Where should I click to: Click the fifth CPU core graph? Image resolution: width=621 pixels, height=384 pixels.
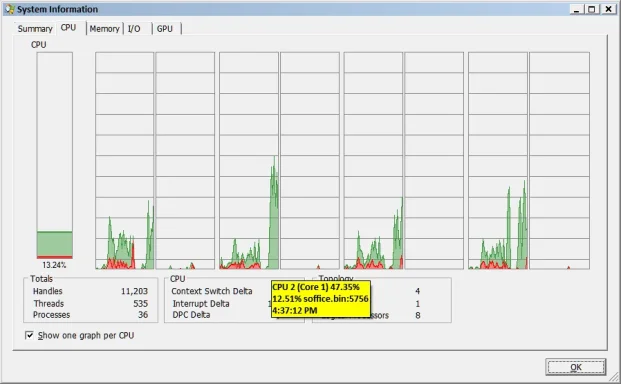373,161
